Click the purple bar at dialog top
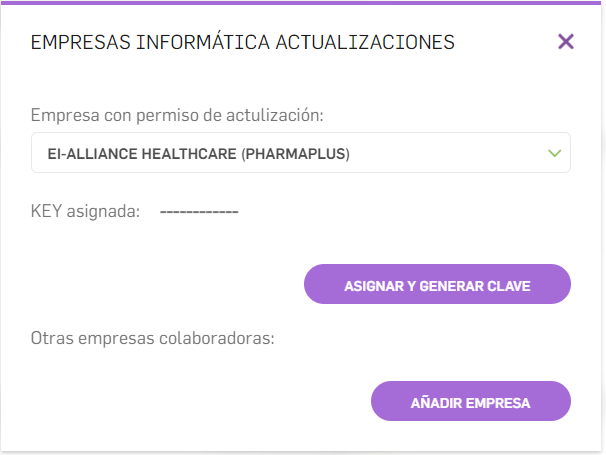 303,2
